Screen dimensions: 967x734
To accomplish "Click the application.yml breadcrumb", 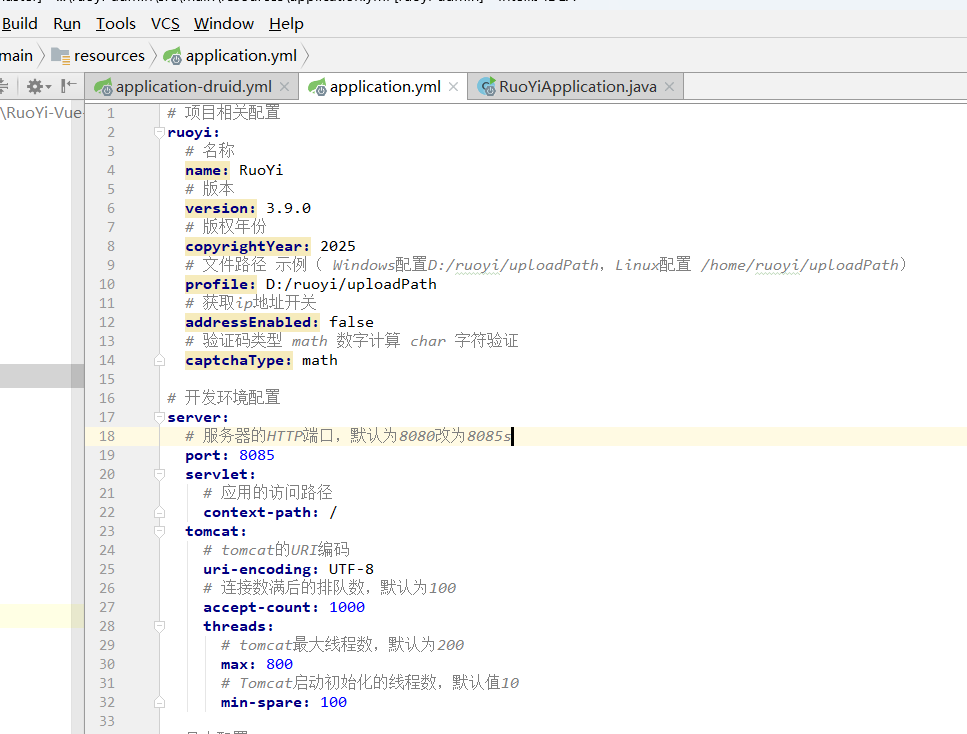I will tap(231, 56).
